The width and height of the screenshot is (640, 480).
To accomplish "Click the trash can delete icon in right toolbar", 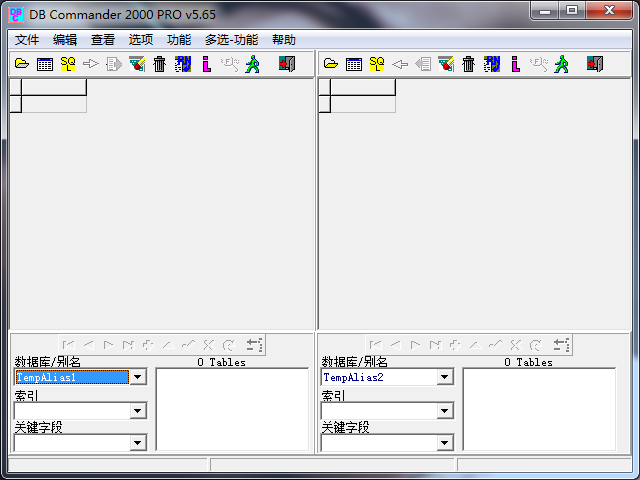I will [469, 64].
